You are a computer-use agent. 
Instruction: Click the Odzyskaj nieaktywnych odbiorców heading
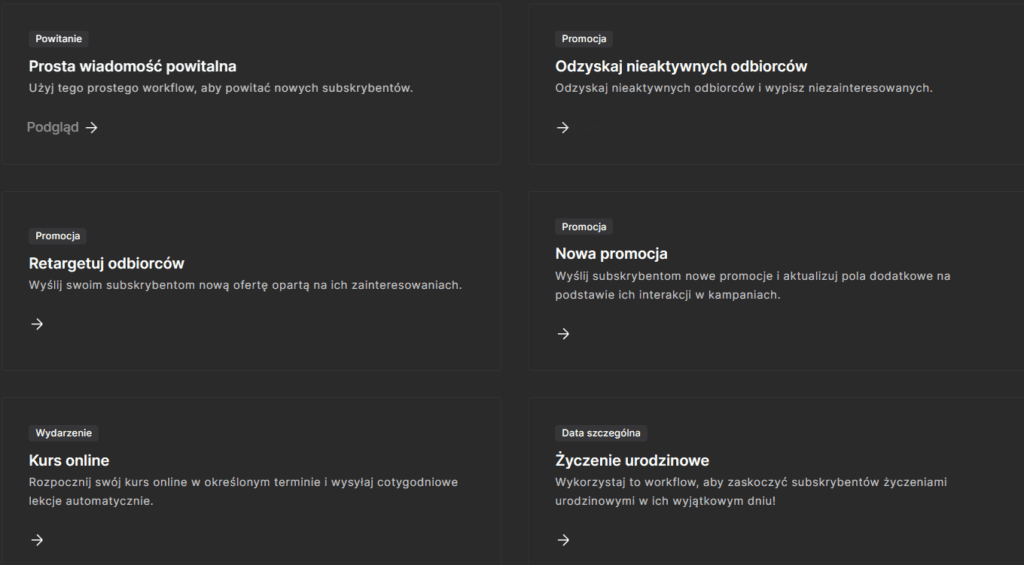point(681,66)
